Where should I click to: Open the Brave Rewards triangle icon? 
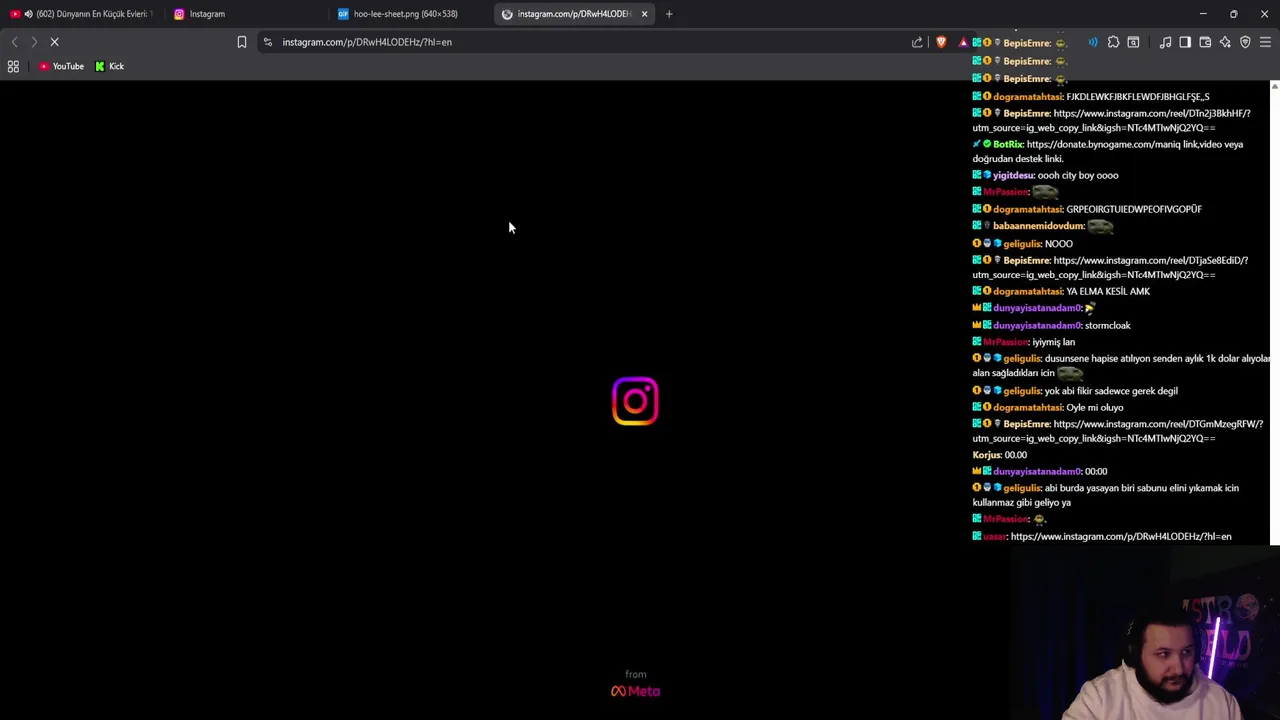[963, 42]
